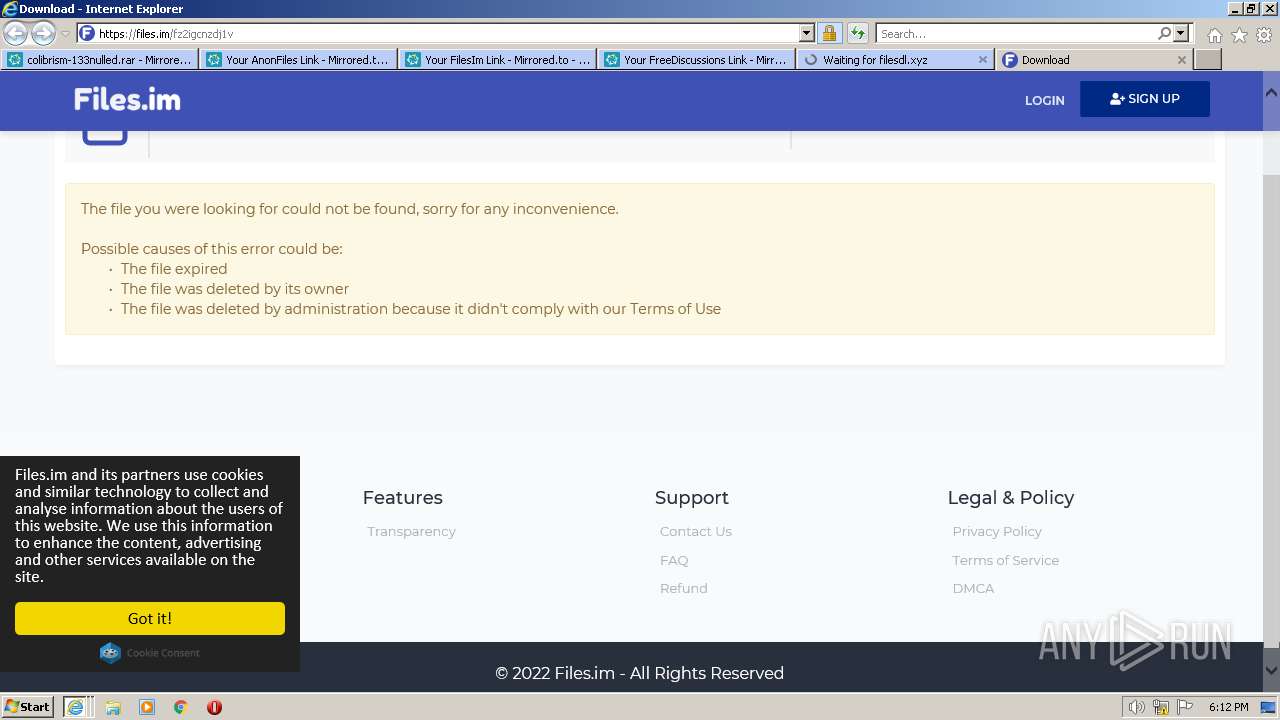
Task: Click the show desktop tray icon
Action: (1268, 707)
